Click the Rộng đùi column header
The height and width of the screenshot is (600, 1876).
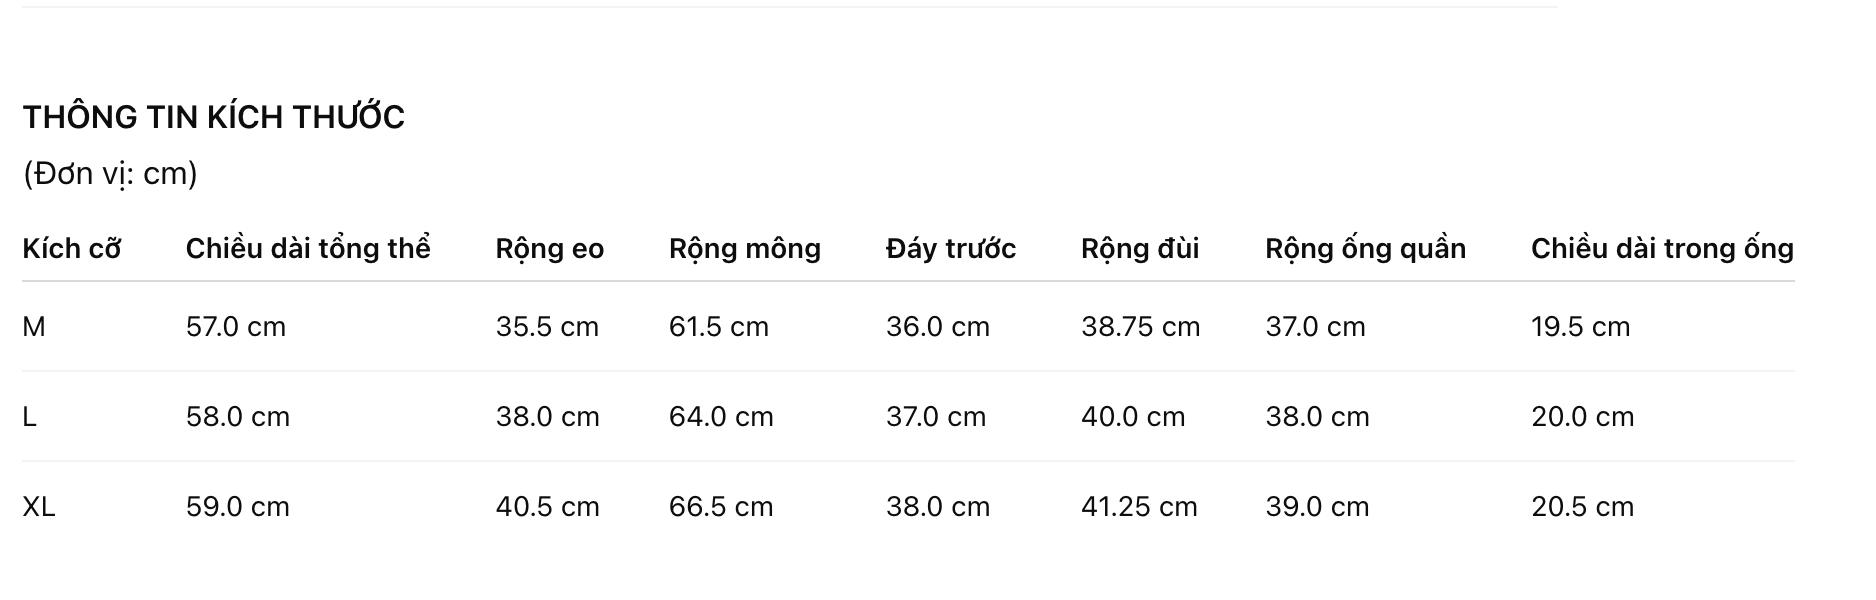pos(1140,248)
